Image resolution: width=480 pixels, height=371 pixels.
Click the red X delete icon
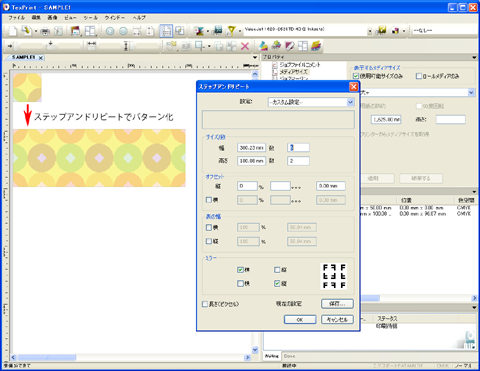245,46
